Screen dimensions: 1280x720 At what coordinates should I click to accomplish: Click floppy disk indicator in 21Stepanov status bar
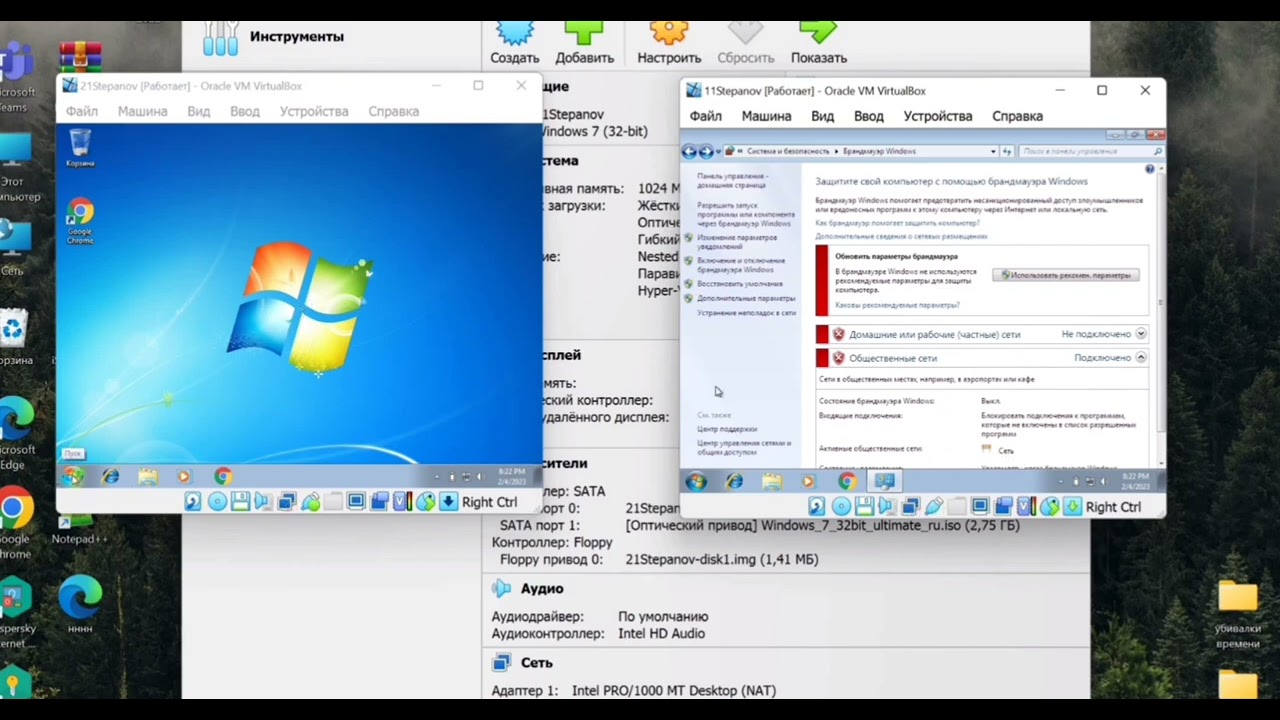pyautogui.click(x=240, y=502)
